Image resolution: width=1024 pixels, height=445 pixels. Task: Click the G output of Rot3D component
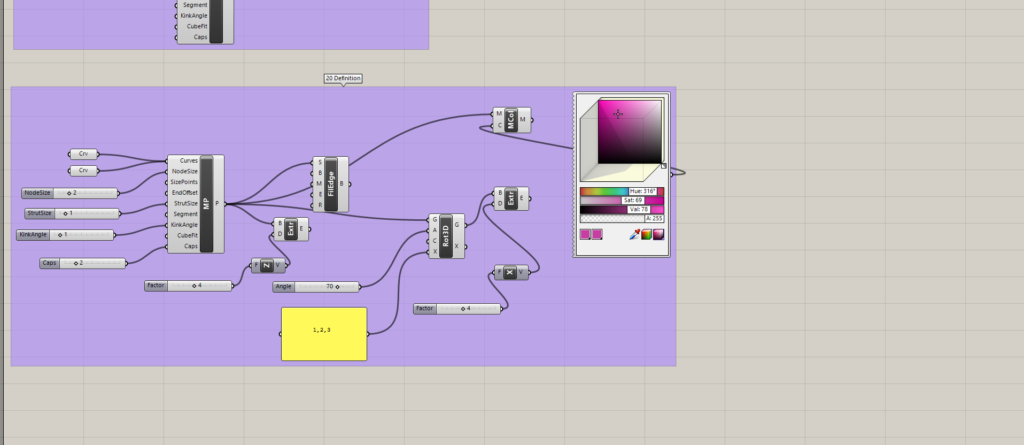[456, 225]
